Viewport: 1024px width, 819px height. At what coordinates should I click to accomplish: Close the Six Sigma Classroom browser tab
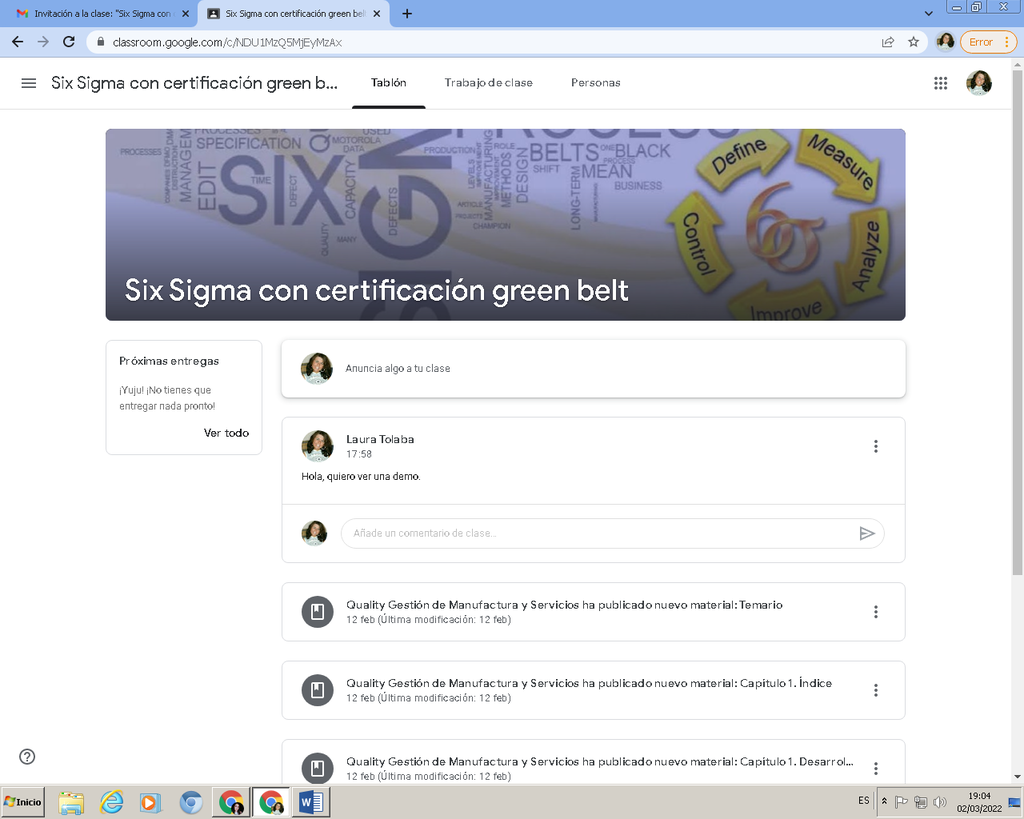tap(376, 14)
